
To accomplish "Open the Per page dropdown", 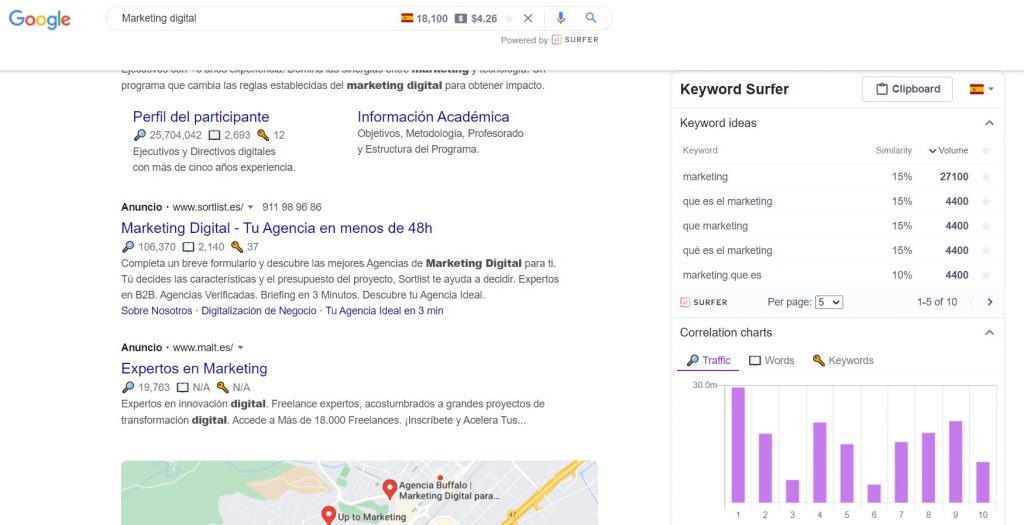I will pyautogui.click(x=829, y=302).
